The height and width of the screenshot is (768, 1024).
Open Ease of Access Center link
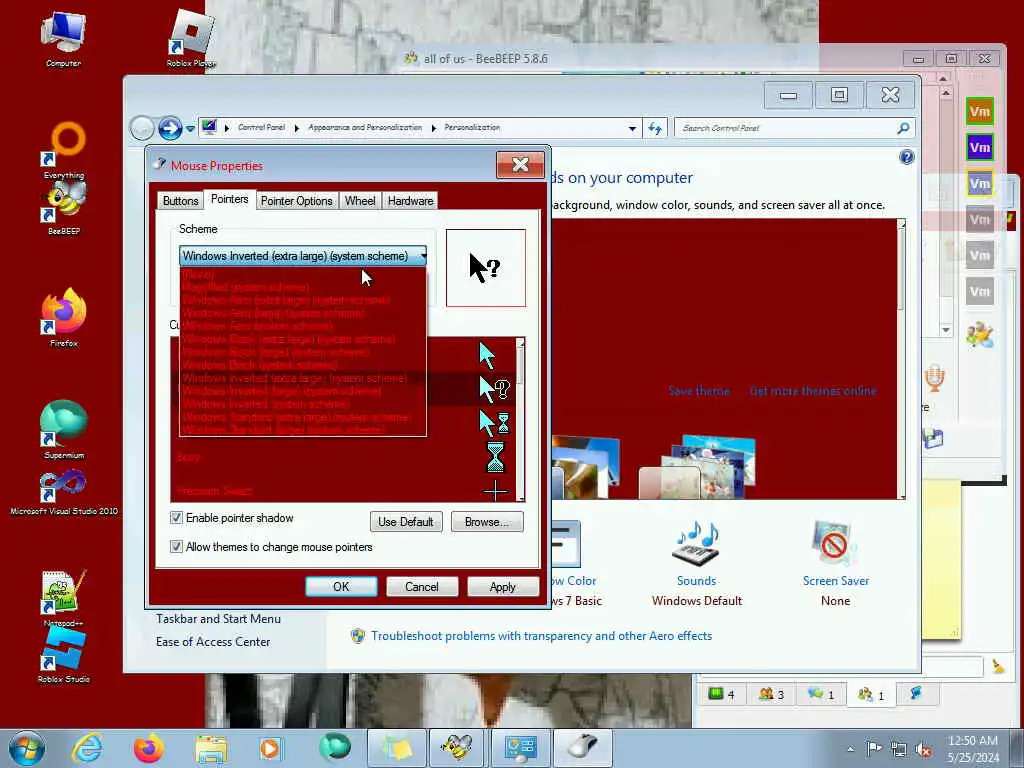click(x=213, y=642)
